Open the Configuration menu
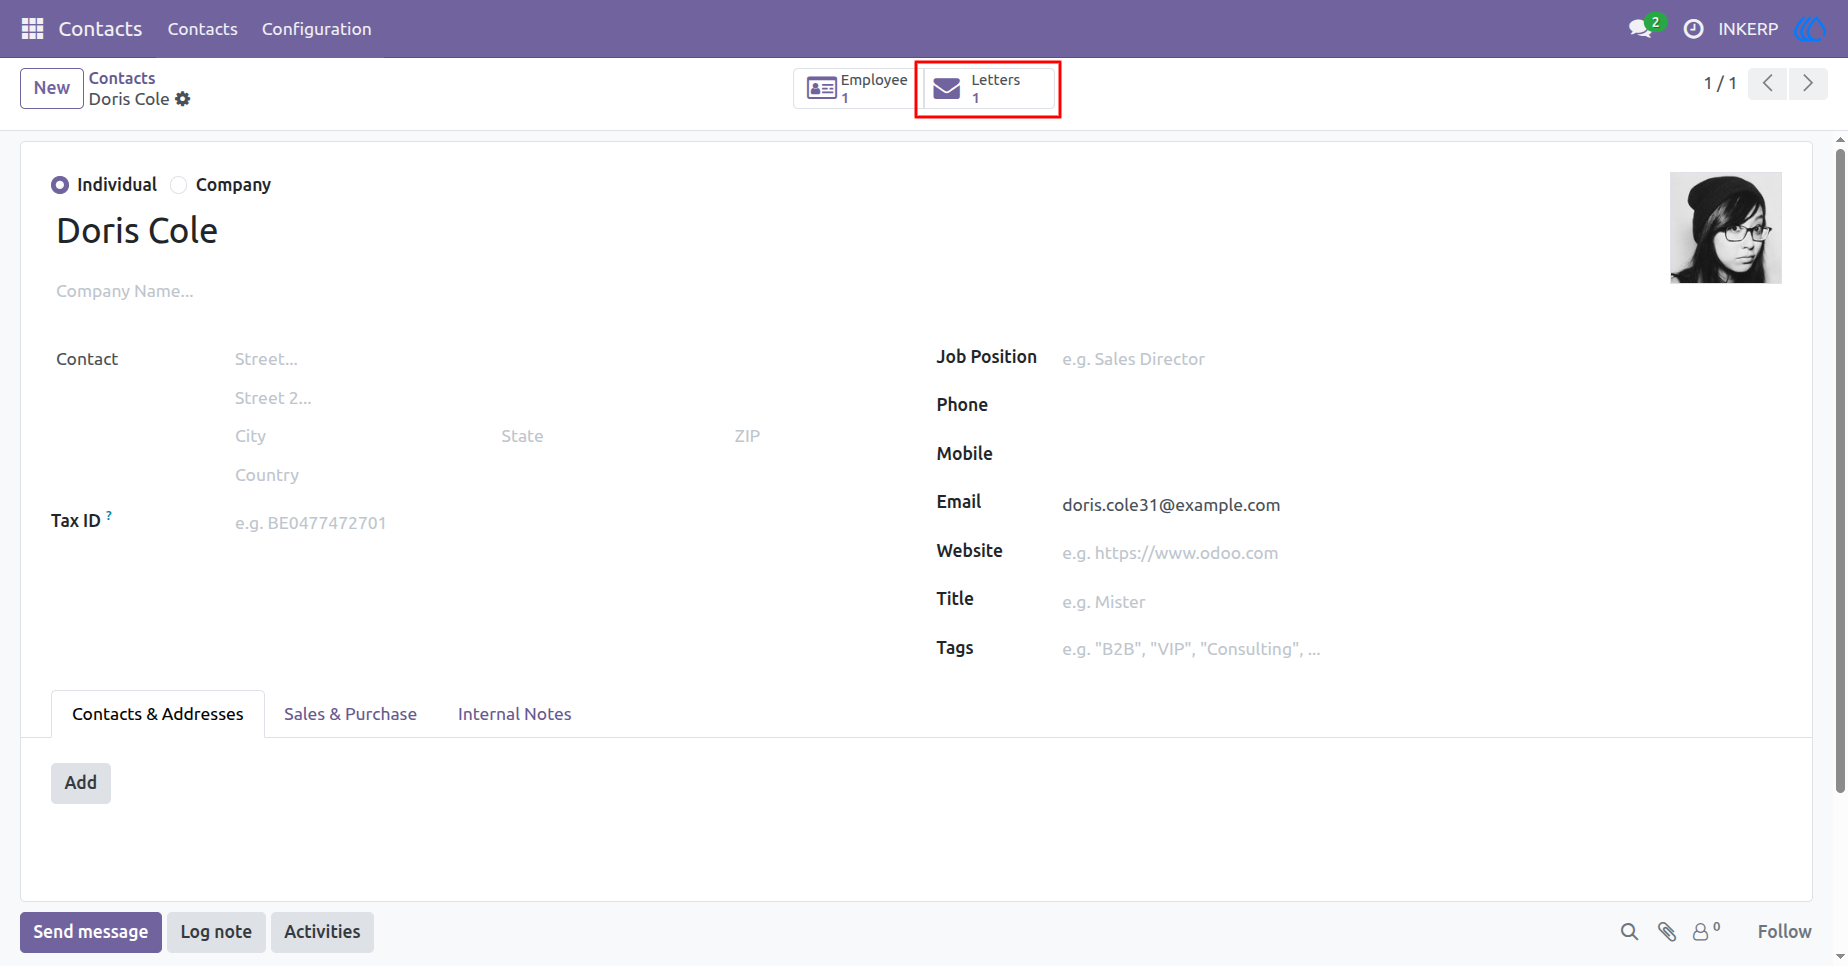Image resolution: width=1848 pixels, height=966 pixels. [x=317, y=29]
